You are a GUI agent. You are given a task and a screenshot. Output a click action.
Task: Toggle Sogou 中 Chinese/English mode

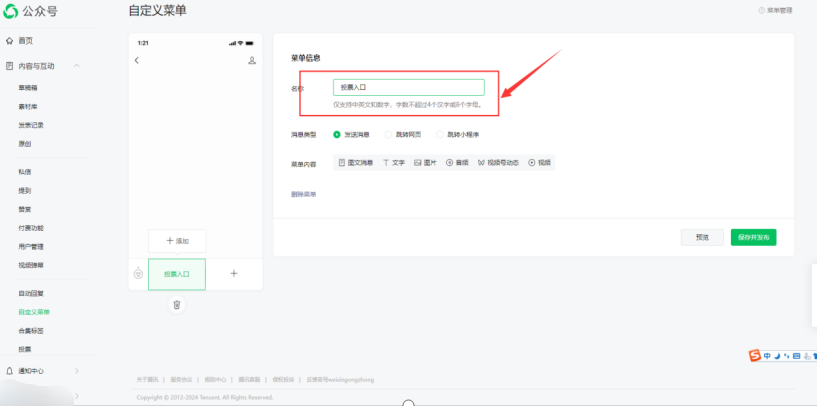(767, 356)
